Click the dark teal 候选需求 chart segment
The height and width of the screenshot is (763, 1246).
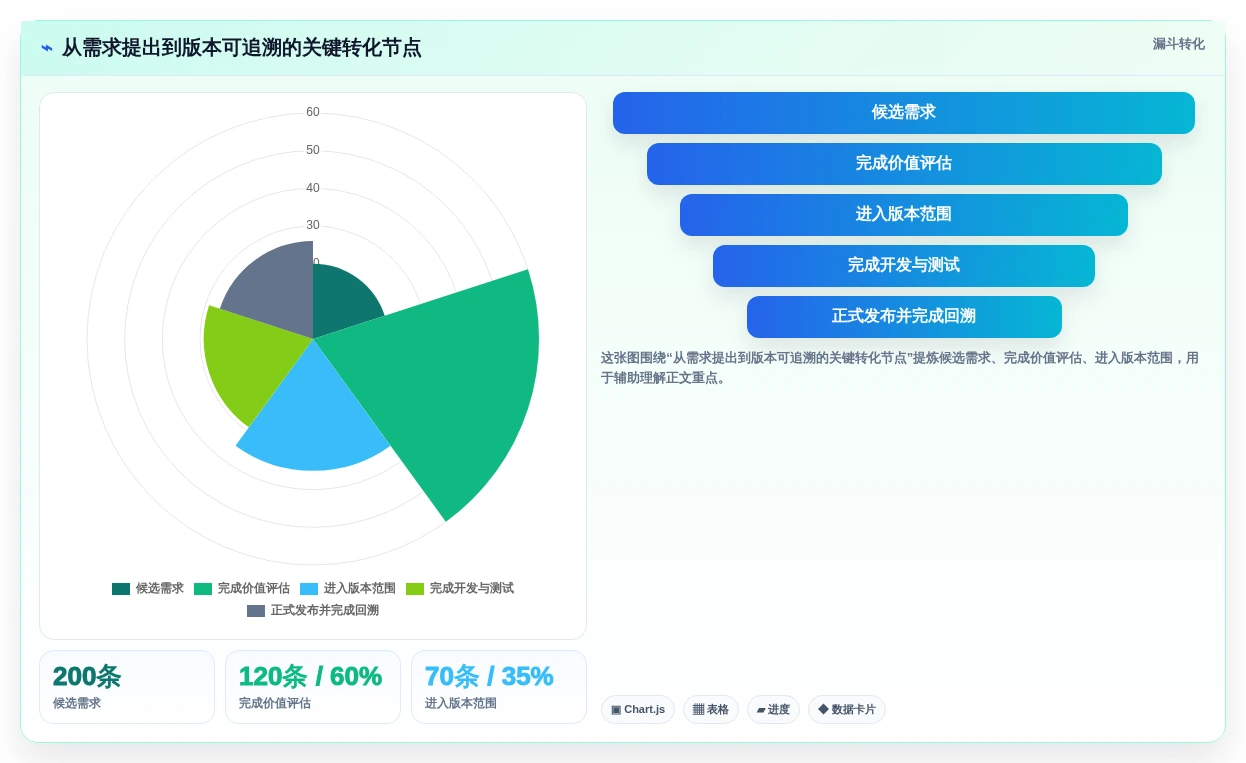point(340,300)
